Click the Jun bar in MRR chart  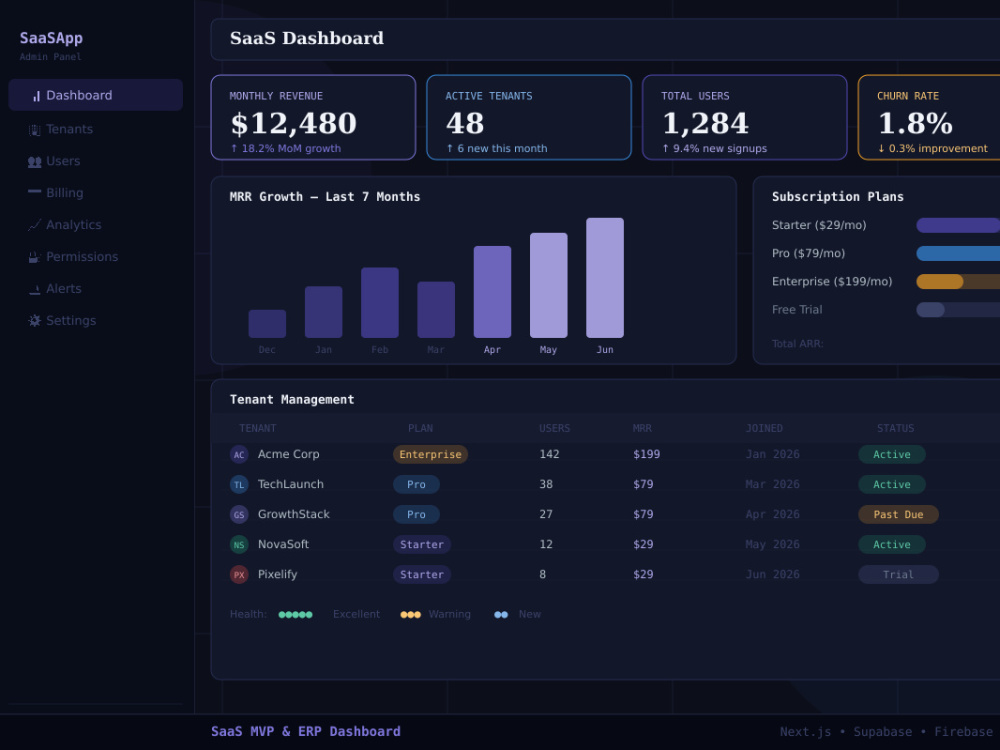(605, 278)
